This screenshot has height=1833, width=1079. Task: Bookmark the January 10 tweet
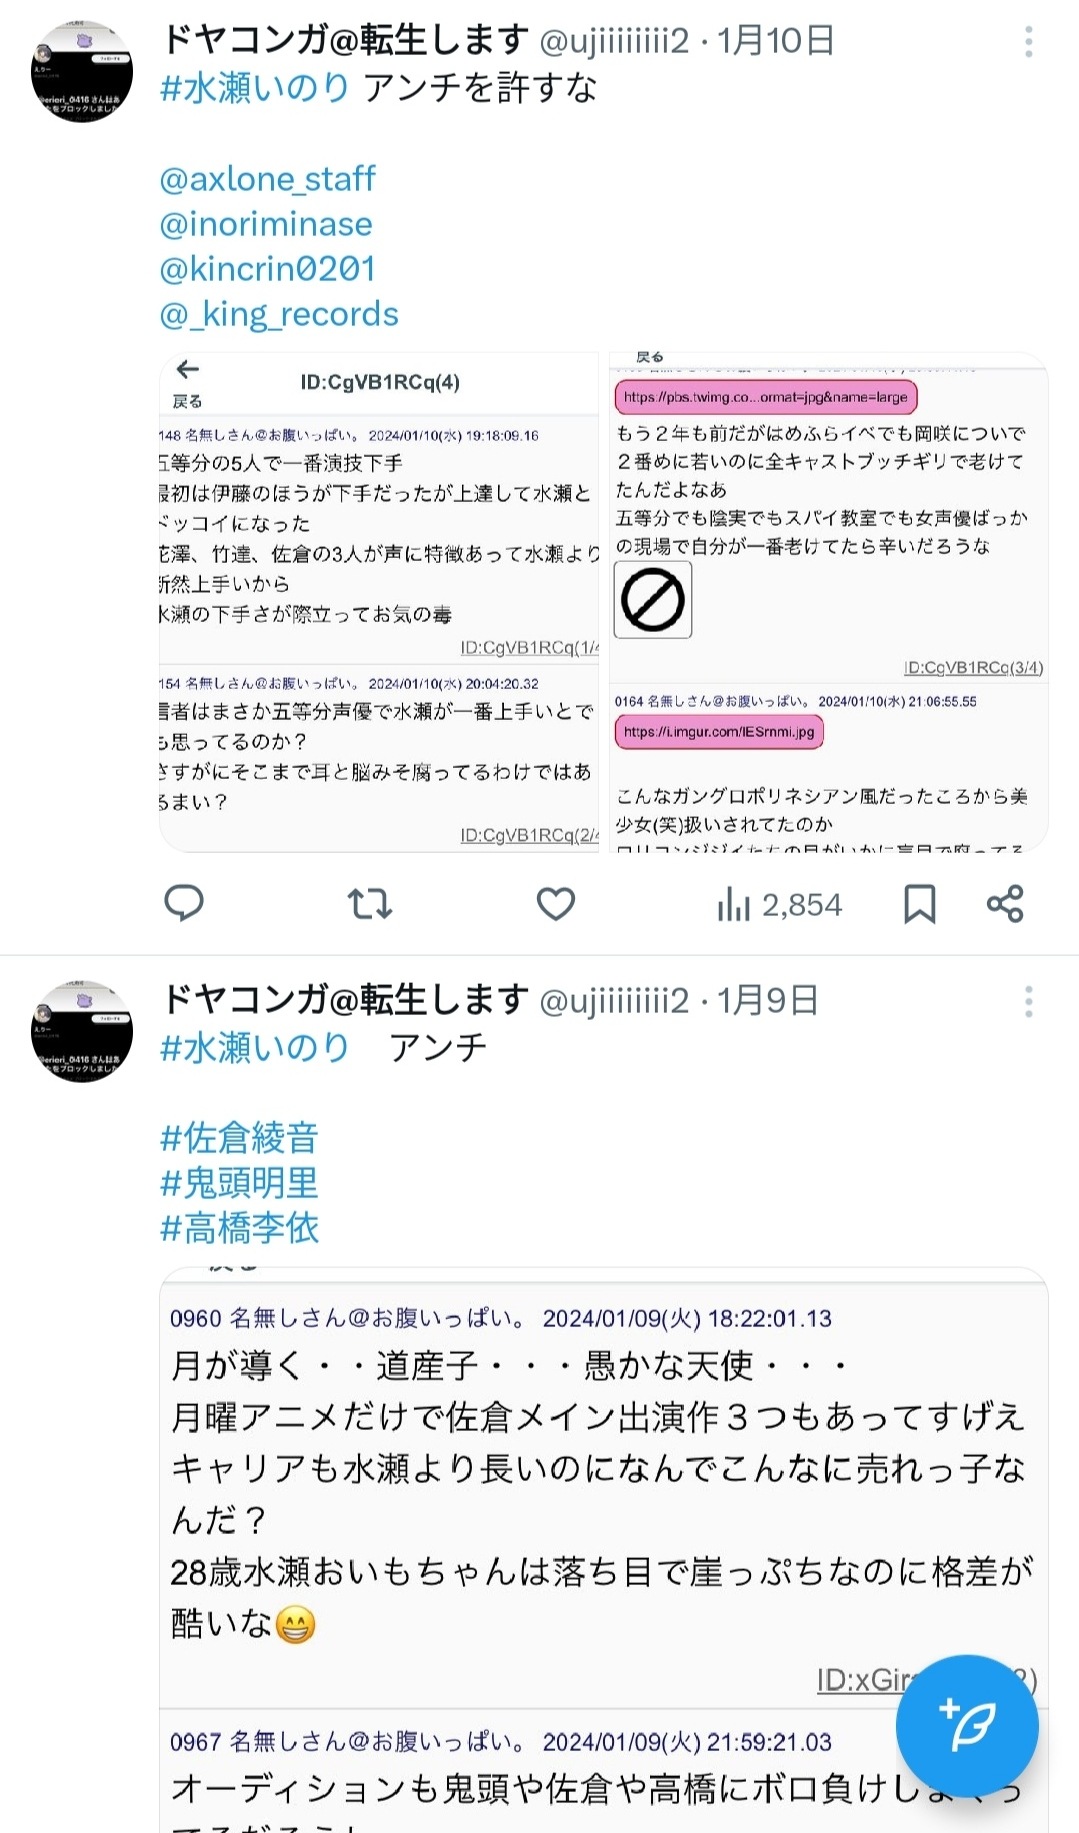click(x=919, y=904)
